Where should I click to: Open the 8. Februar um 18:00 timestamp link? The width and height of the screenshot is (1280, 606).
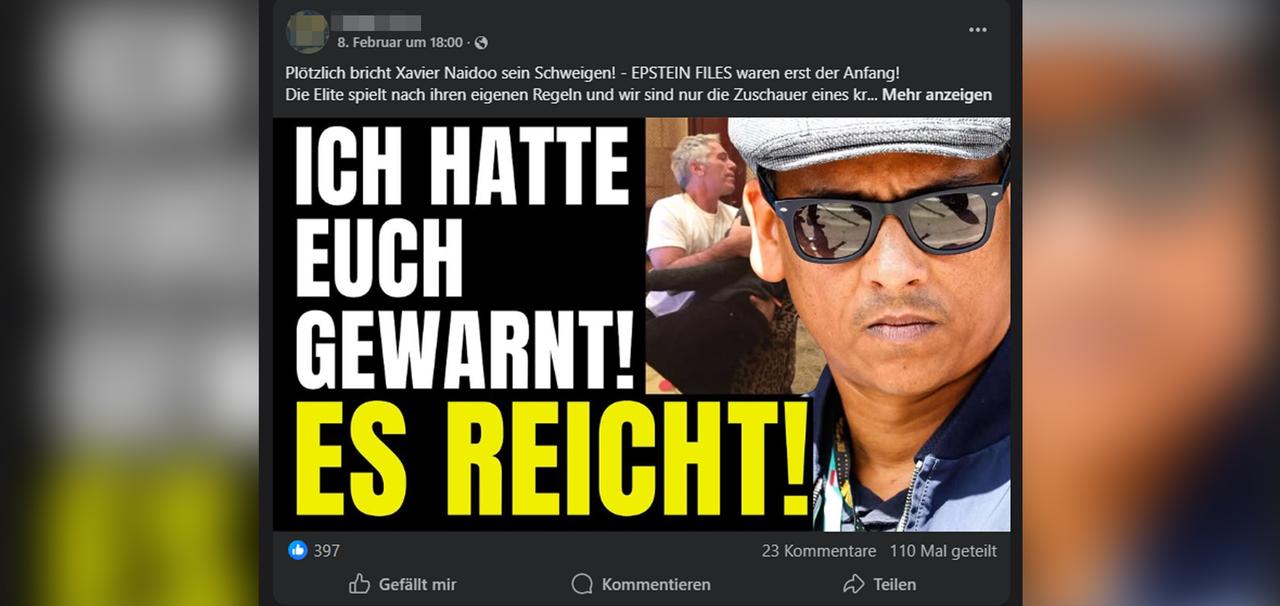(400, 43)
